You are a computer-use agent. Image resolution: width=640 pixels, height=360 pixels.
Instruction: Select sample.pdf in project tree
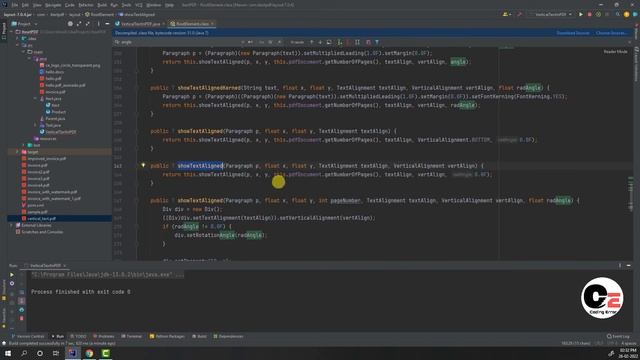(x=38, y=212)
